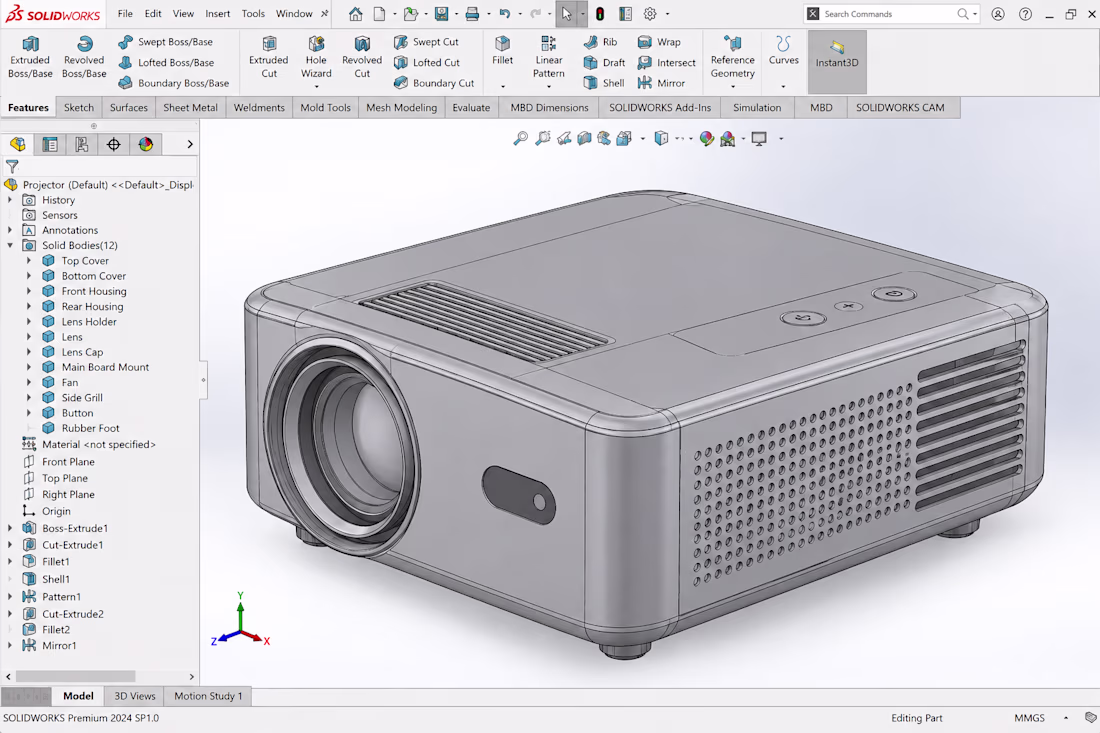This screenshot has height=733, width=1100.
Task: Start the Linear Pattern tool
Action: click(x=549, y=56)
